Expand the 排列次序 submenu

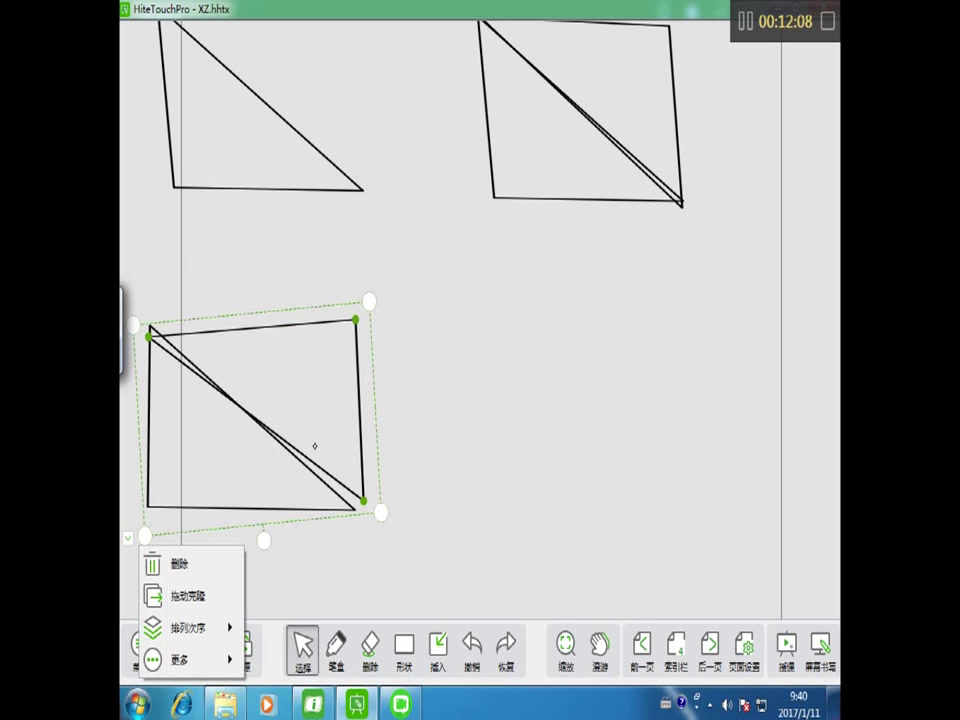tap(188, 628)
